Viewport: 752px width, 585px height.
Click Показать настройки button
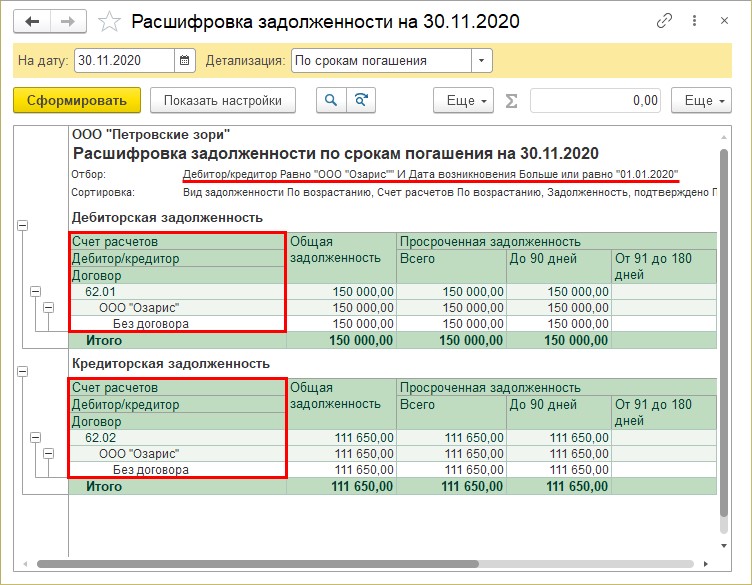tap(223, 100)
